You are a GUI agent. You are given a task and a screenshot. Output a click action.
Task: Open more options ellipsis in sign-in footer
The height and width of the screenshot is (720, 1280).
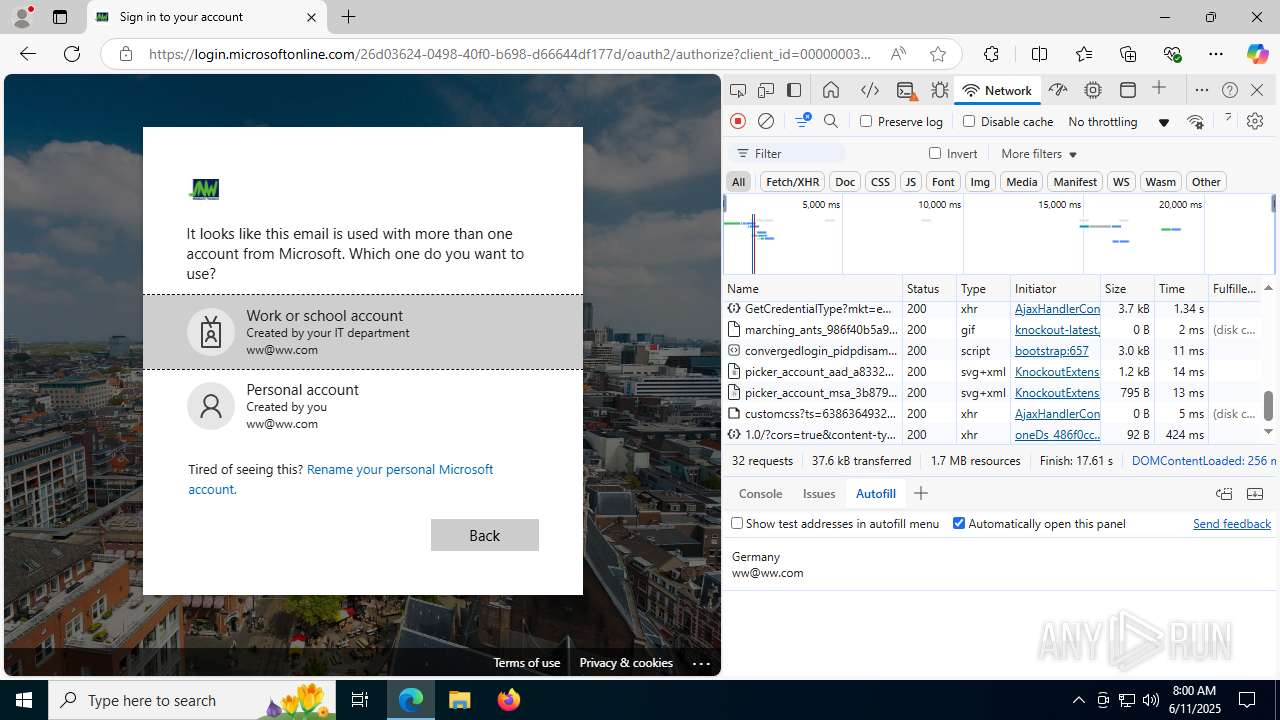point(701,663)
